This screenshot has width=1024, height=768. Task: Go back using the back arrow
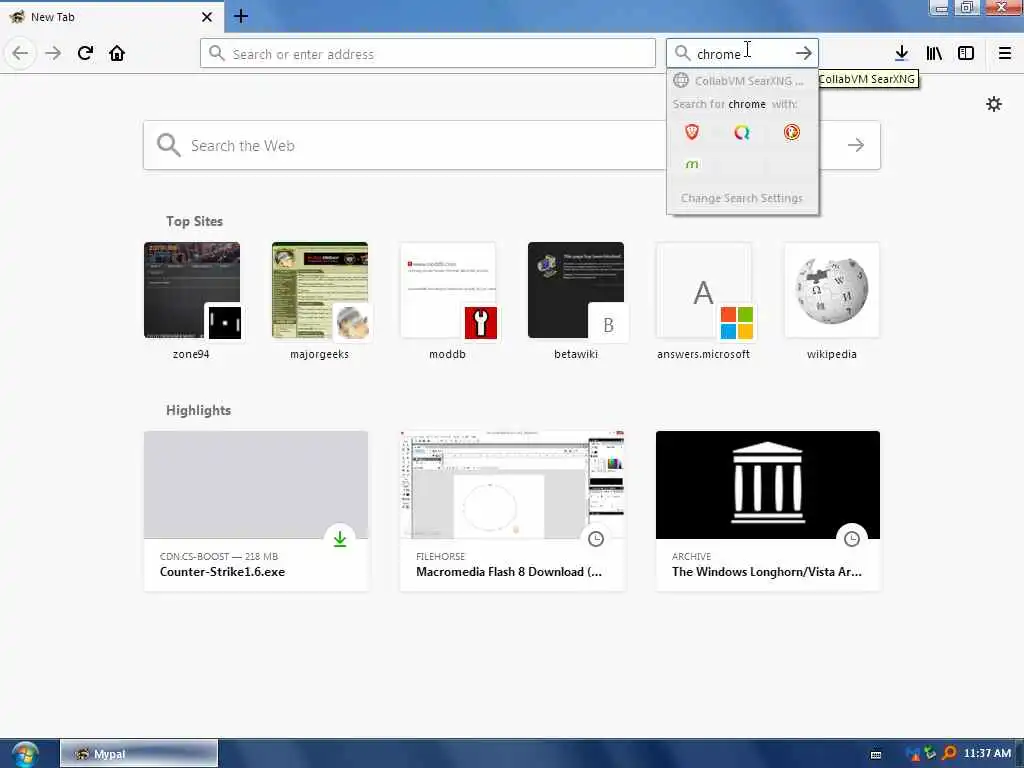20,53
